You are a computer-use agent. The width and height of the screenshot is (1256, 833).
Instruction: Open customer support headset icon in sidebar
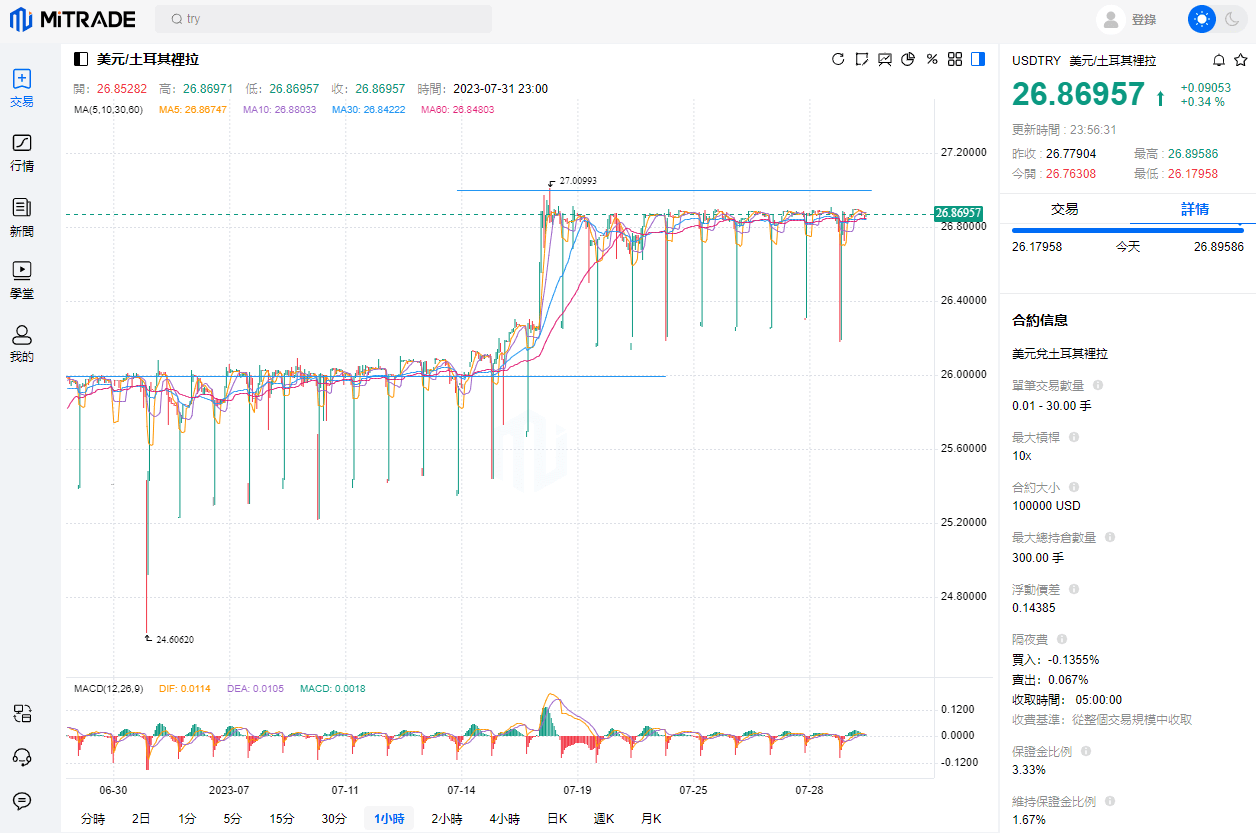tap(22, 757)
